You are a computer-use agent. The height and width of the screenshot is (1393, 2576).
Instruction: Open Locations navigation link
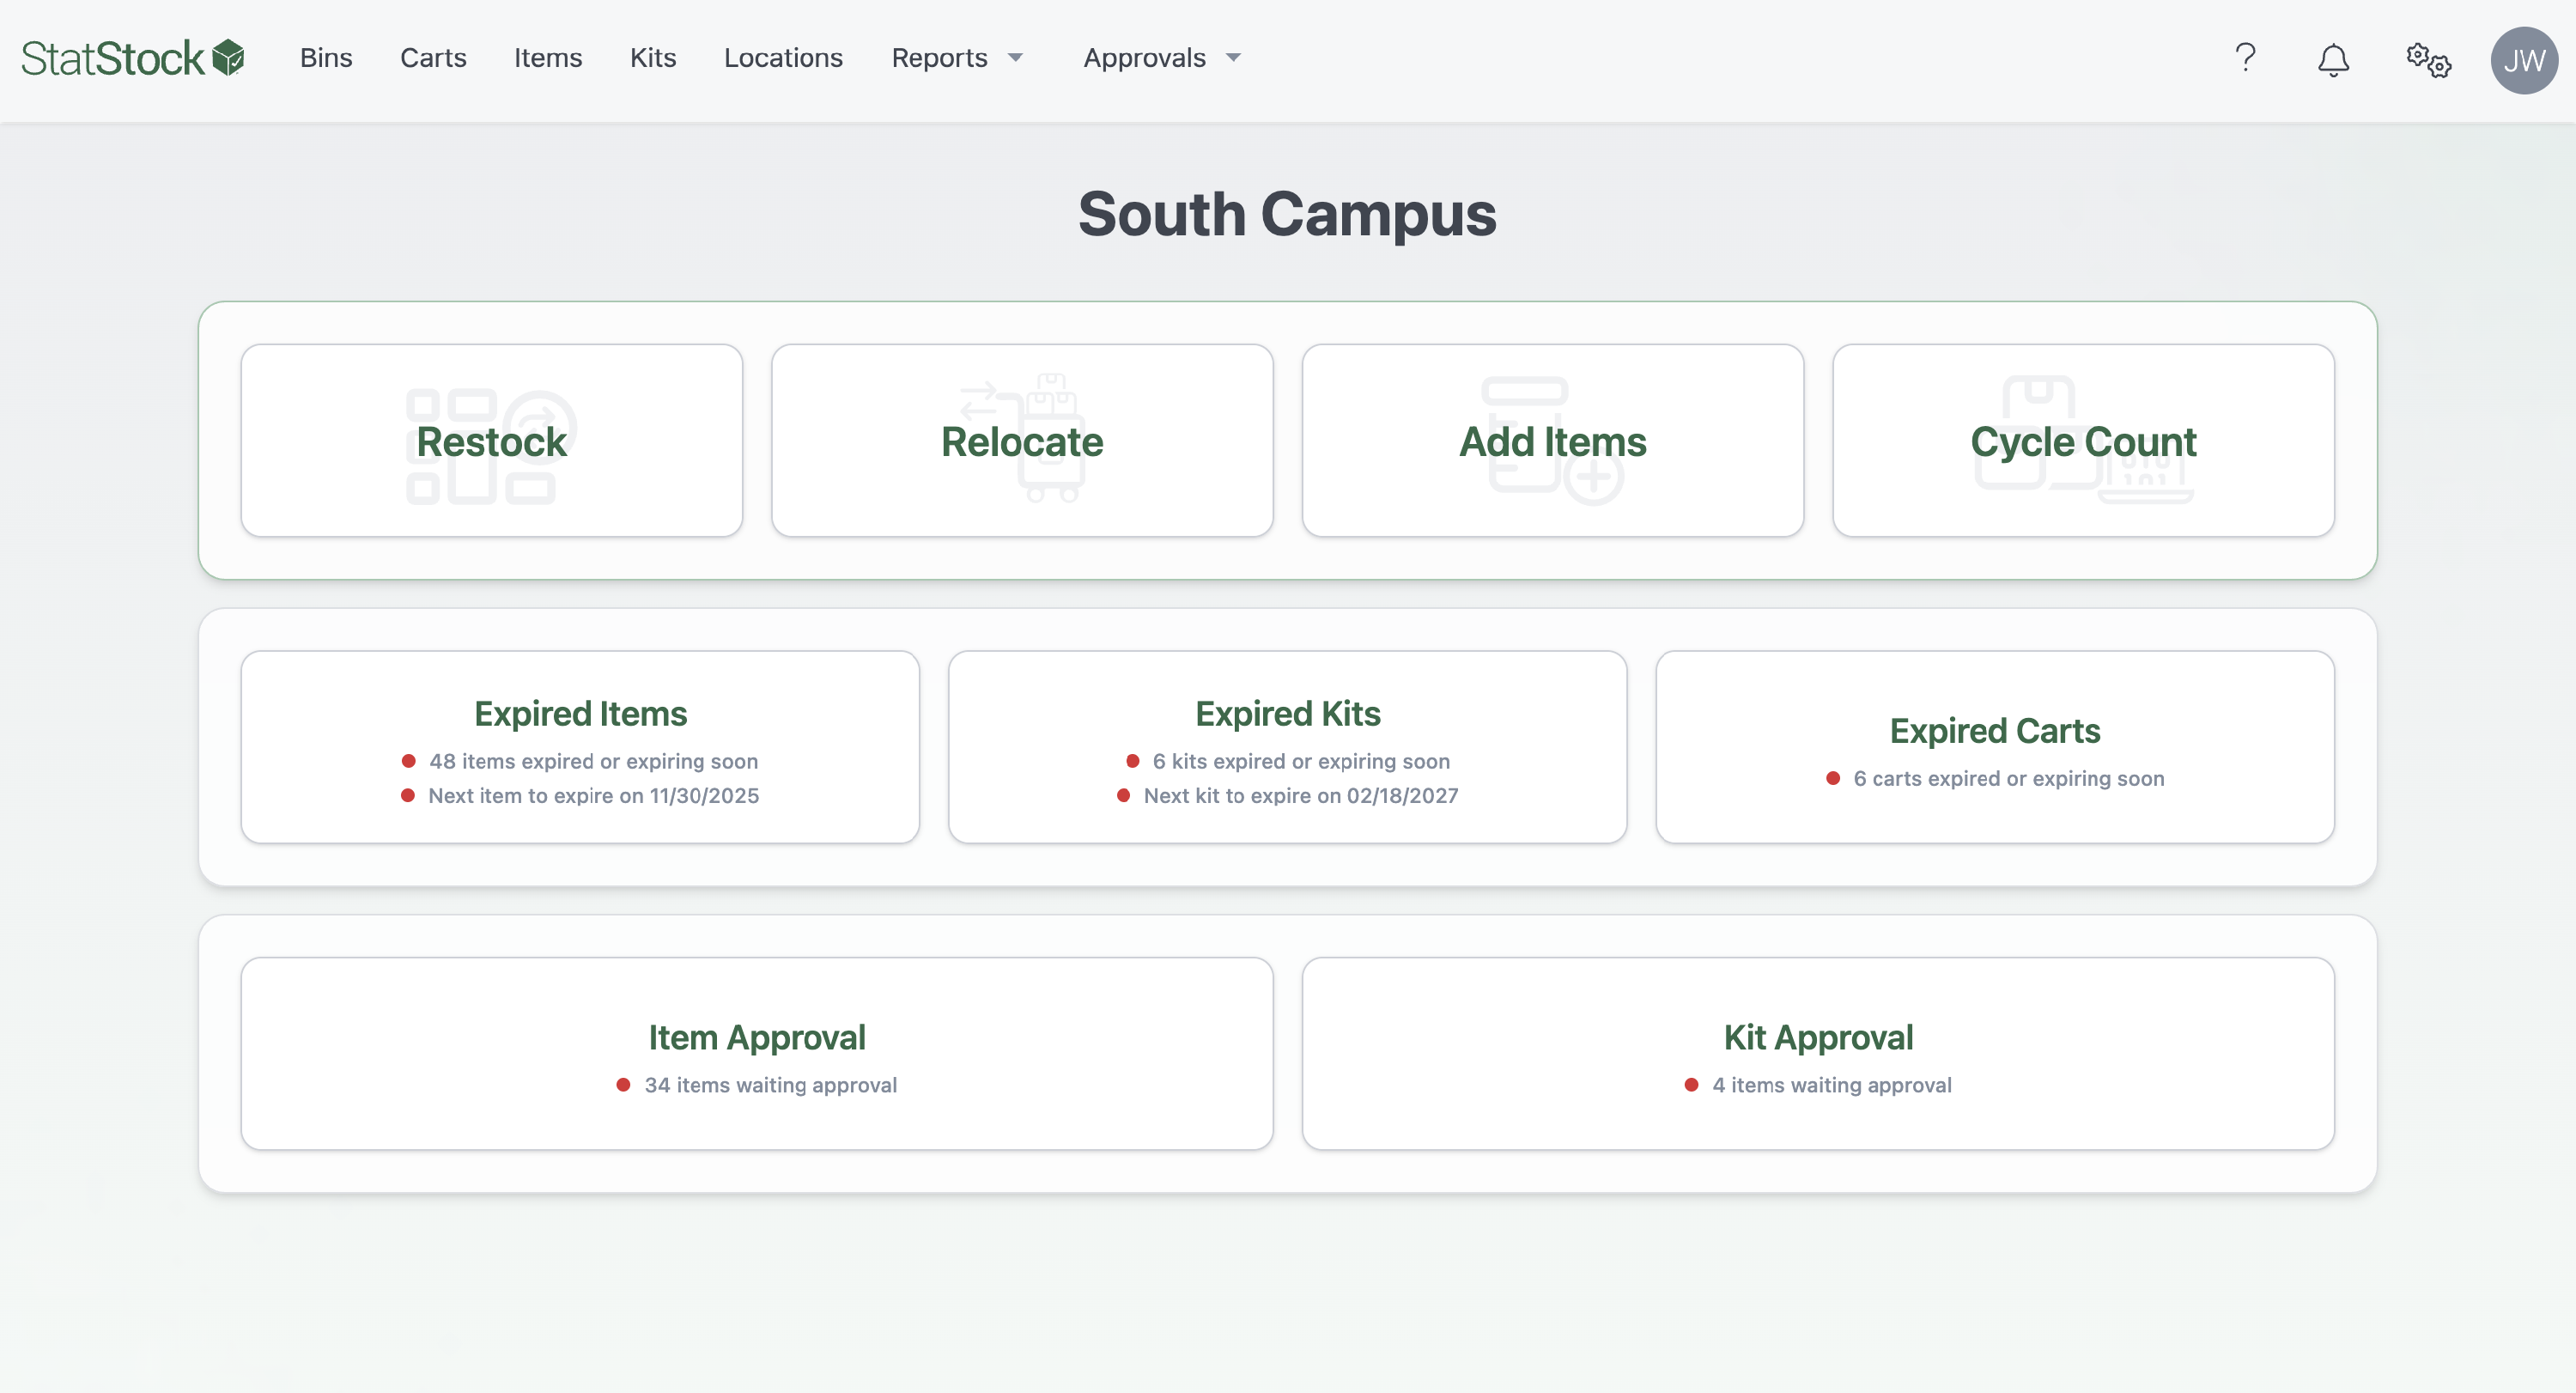click(x=783, y=58)
